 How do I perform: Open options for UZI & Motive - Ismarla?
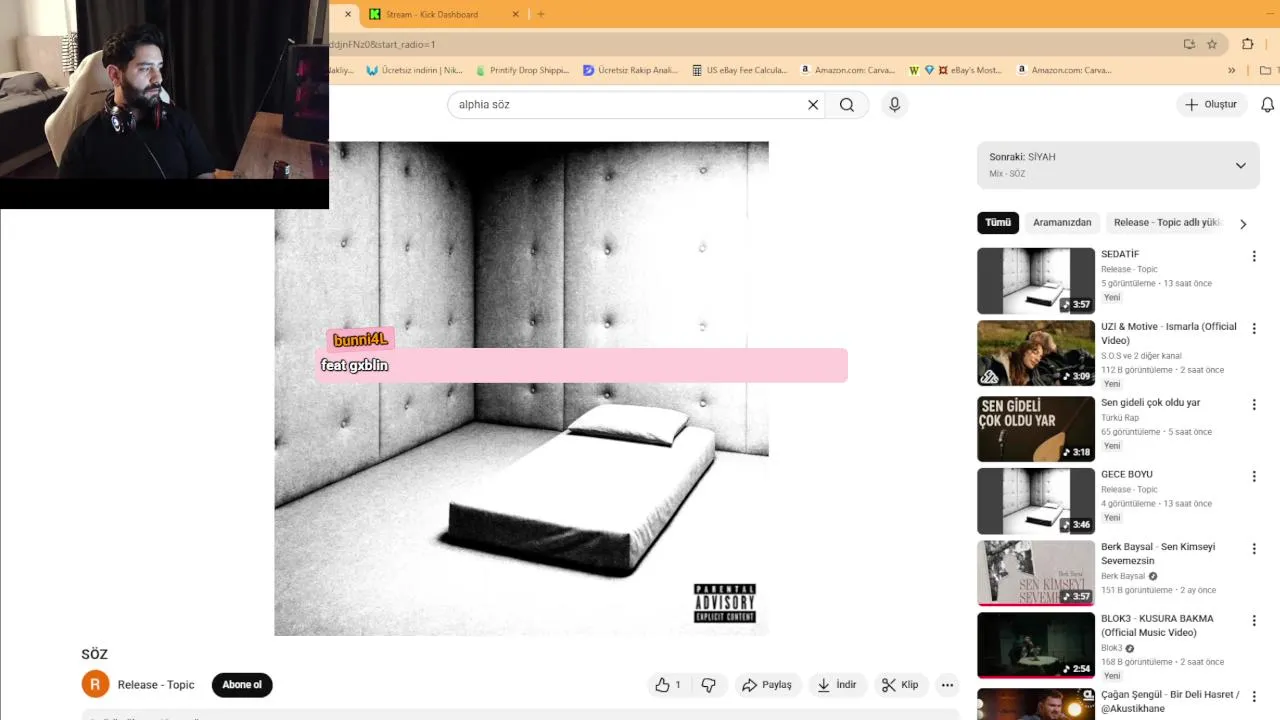click(x=1253, y=329)
